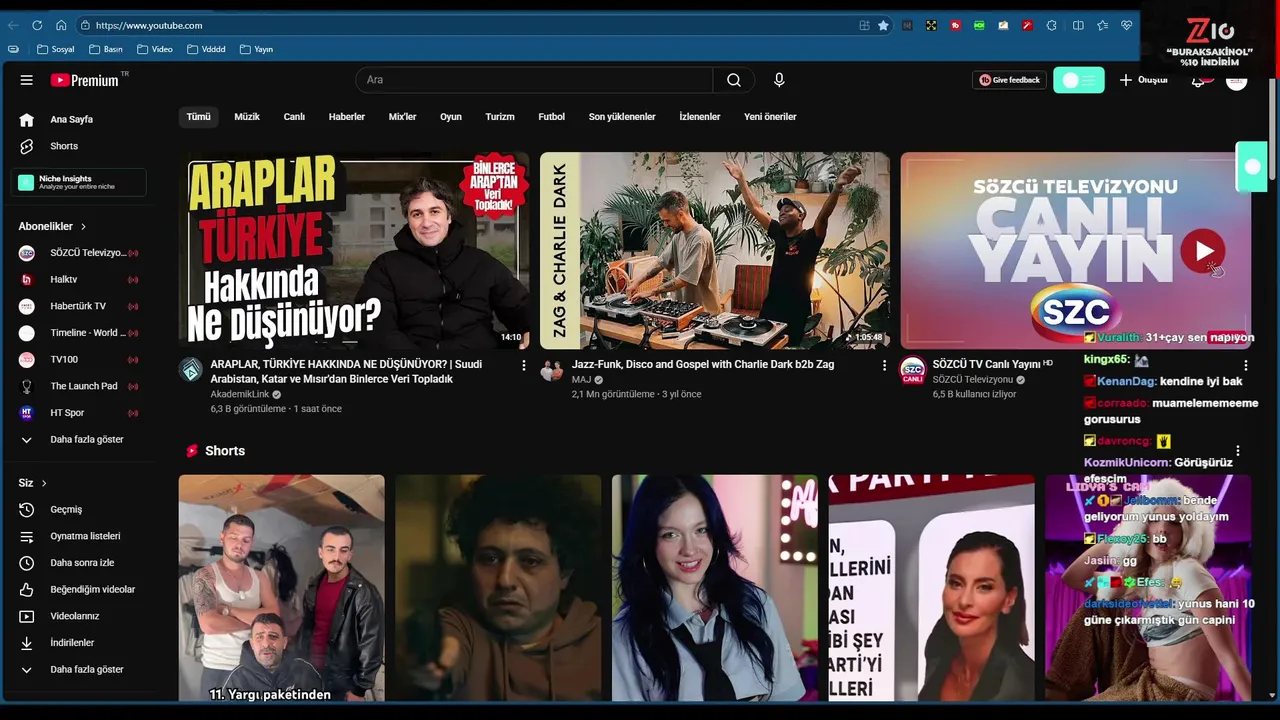The width and height of the screenshot is (1280, 720).
Task: Click the MAJ channel avatar
Action: pyautogui.click(x=552, y=369)
